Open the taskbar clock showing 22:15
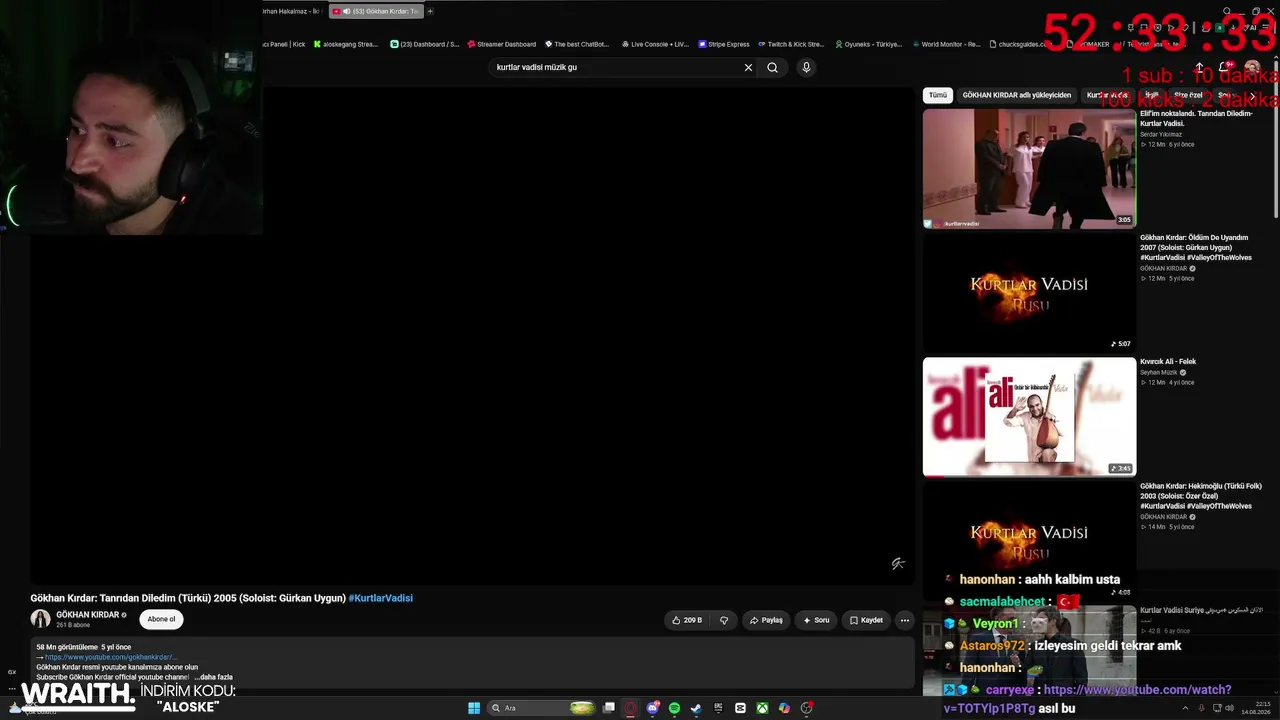Screen dimensions: 1280x720 (1256, 708)
